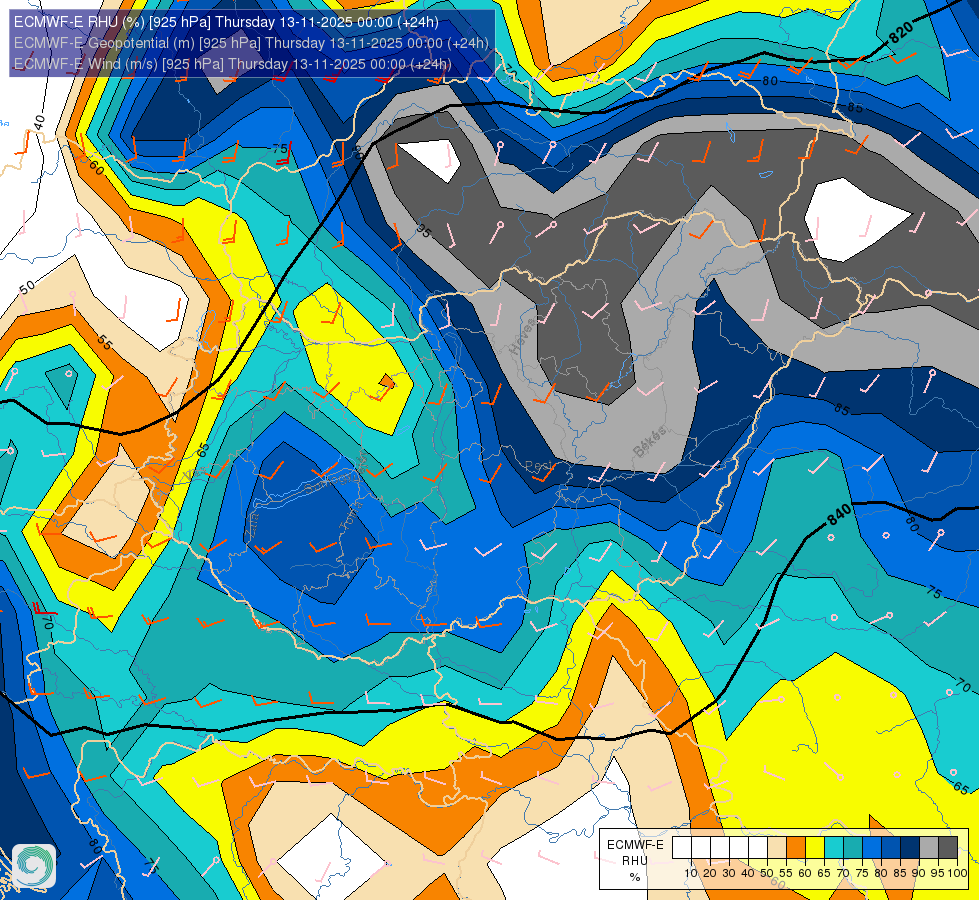Click the legend scale value 30
Screen dimensions: 979x900
click(x=729, y=873)
